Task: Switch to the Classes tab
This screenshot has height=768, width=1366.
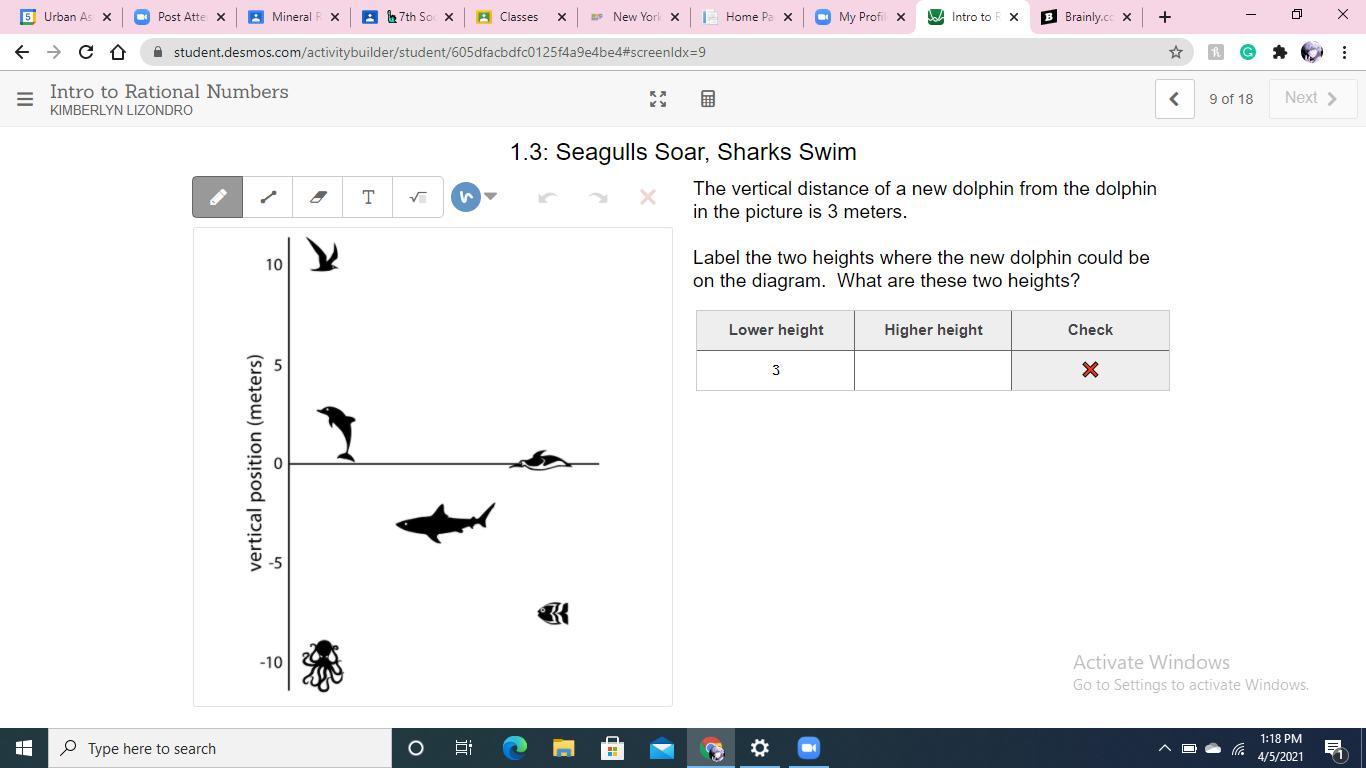Action: (520, 17)
